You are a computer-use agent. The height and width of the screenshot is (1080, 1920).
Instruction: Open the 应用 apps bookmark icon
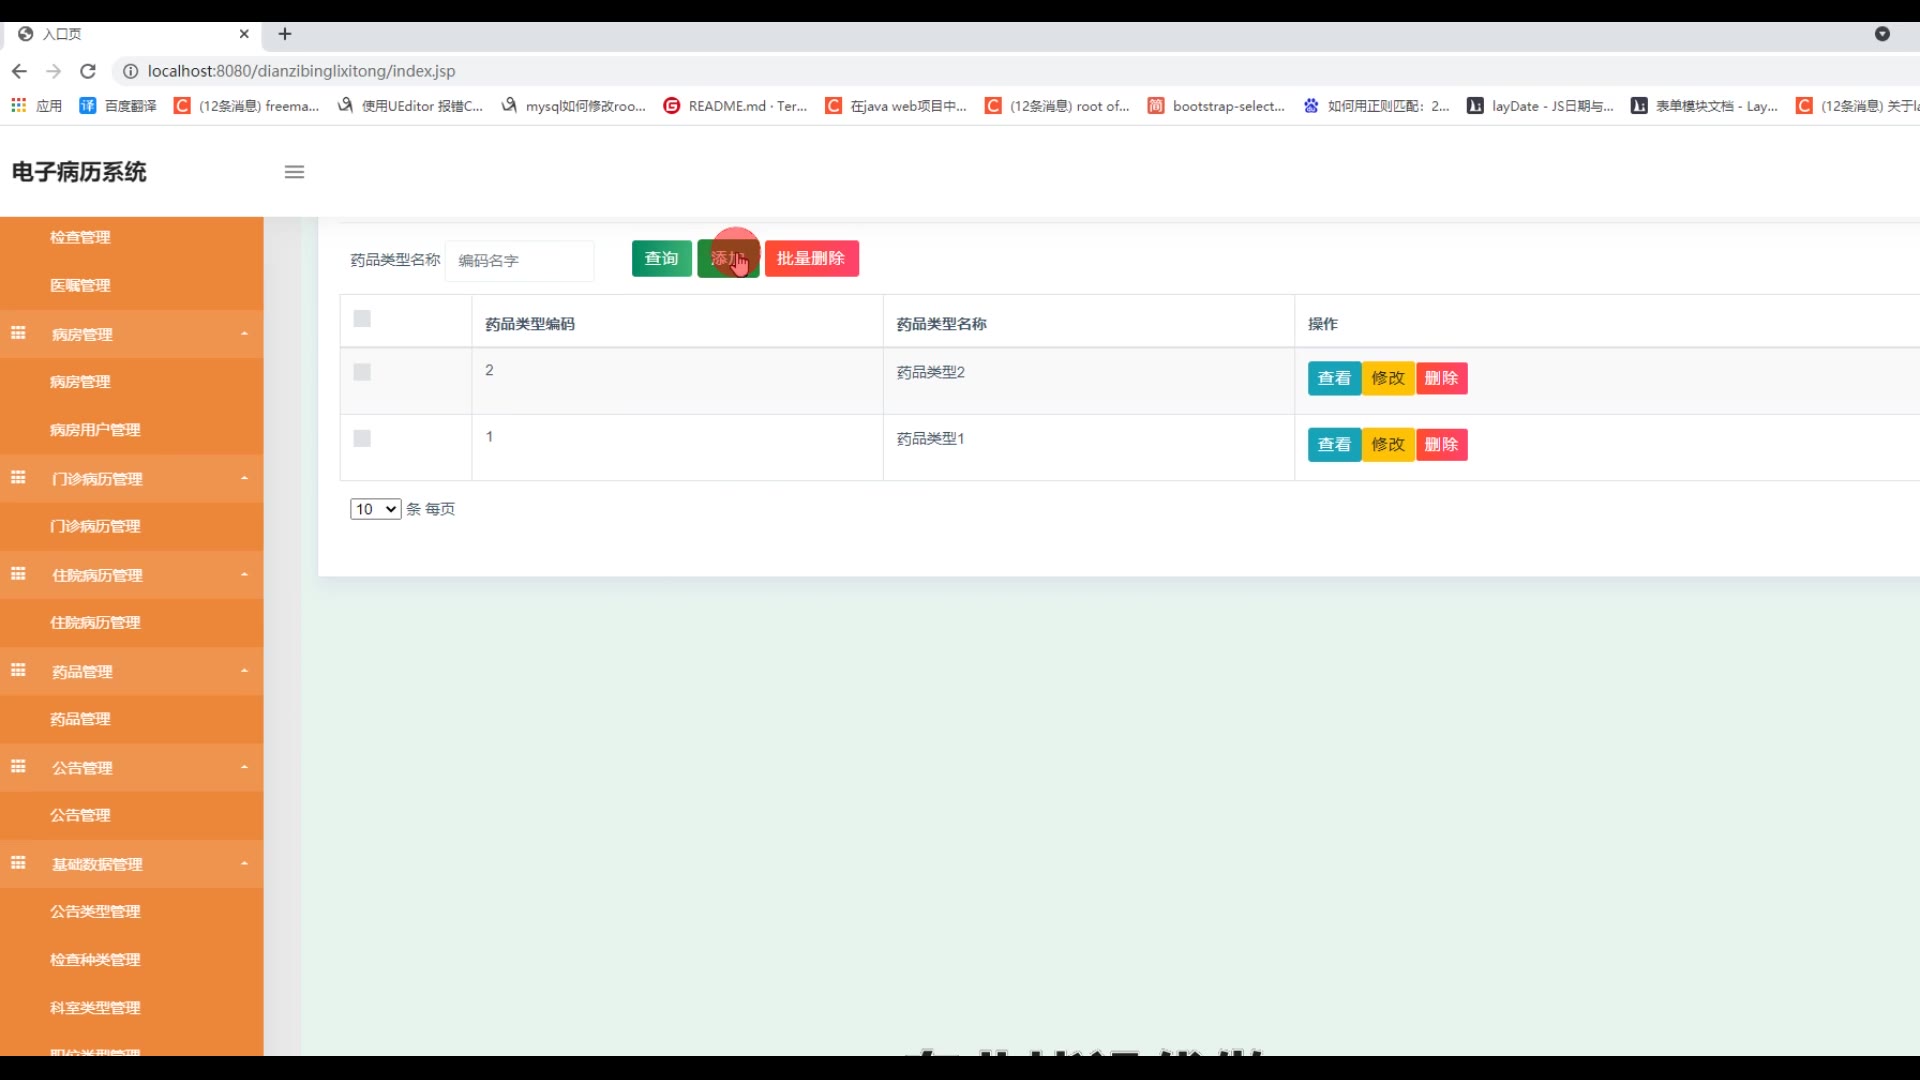[x=18, y=105]
